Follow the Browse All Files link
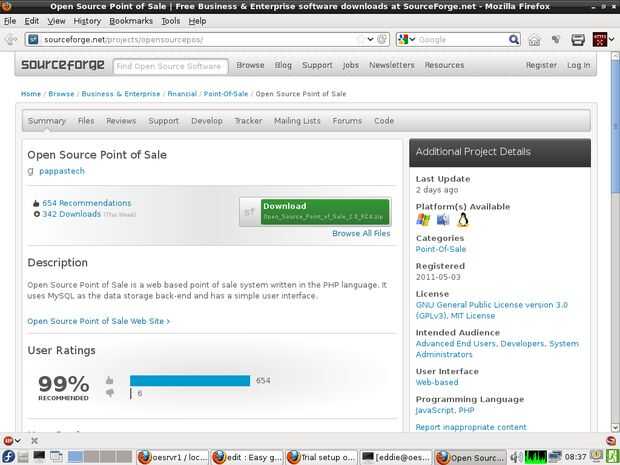This screenshot has height=465, width=620. (x=361, y=233)
